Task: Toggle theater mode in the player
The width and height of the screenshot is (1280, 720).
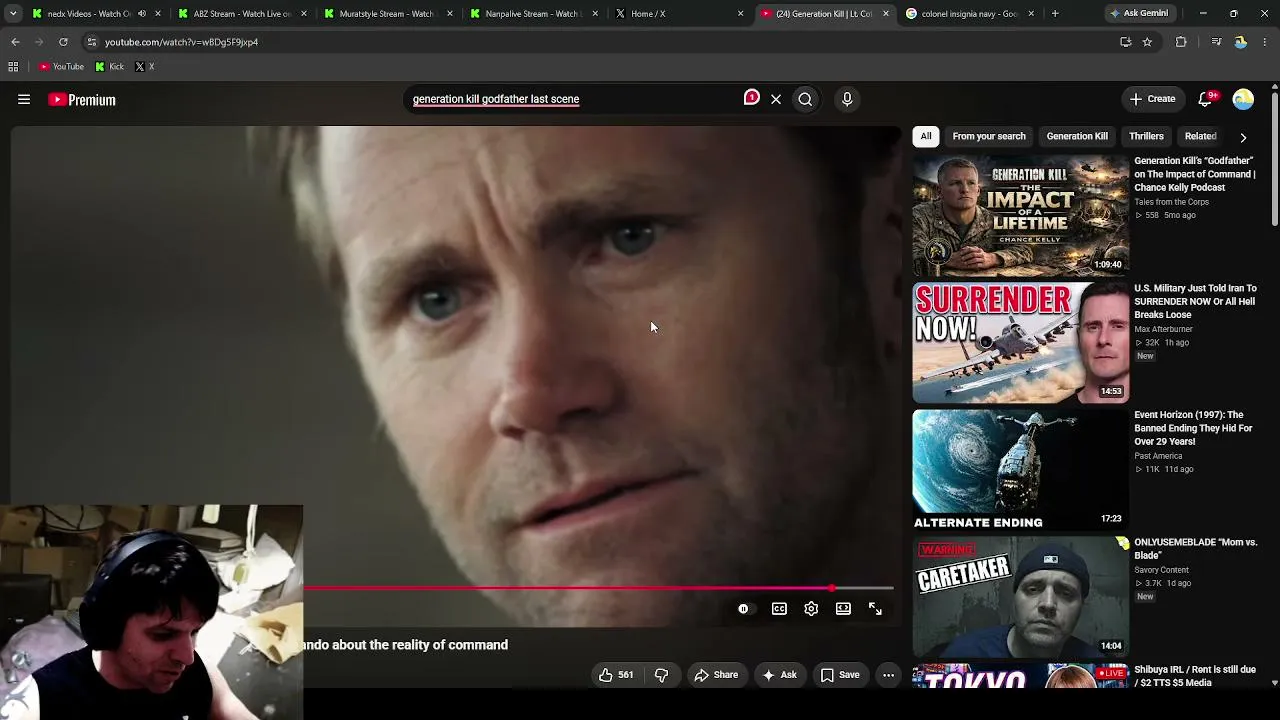Action: coord(843,609)
